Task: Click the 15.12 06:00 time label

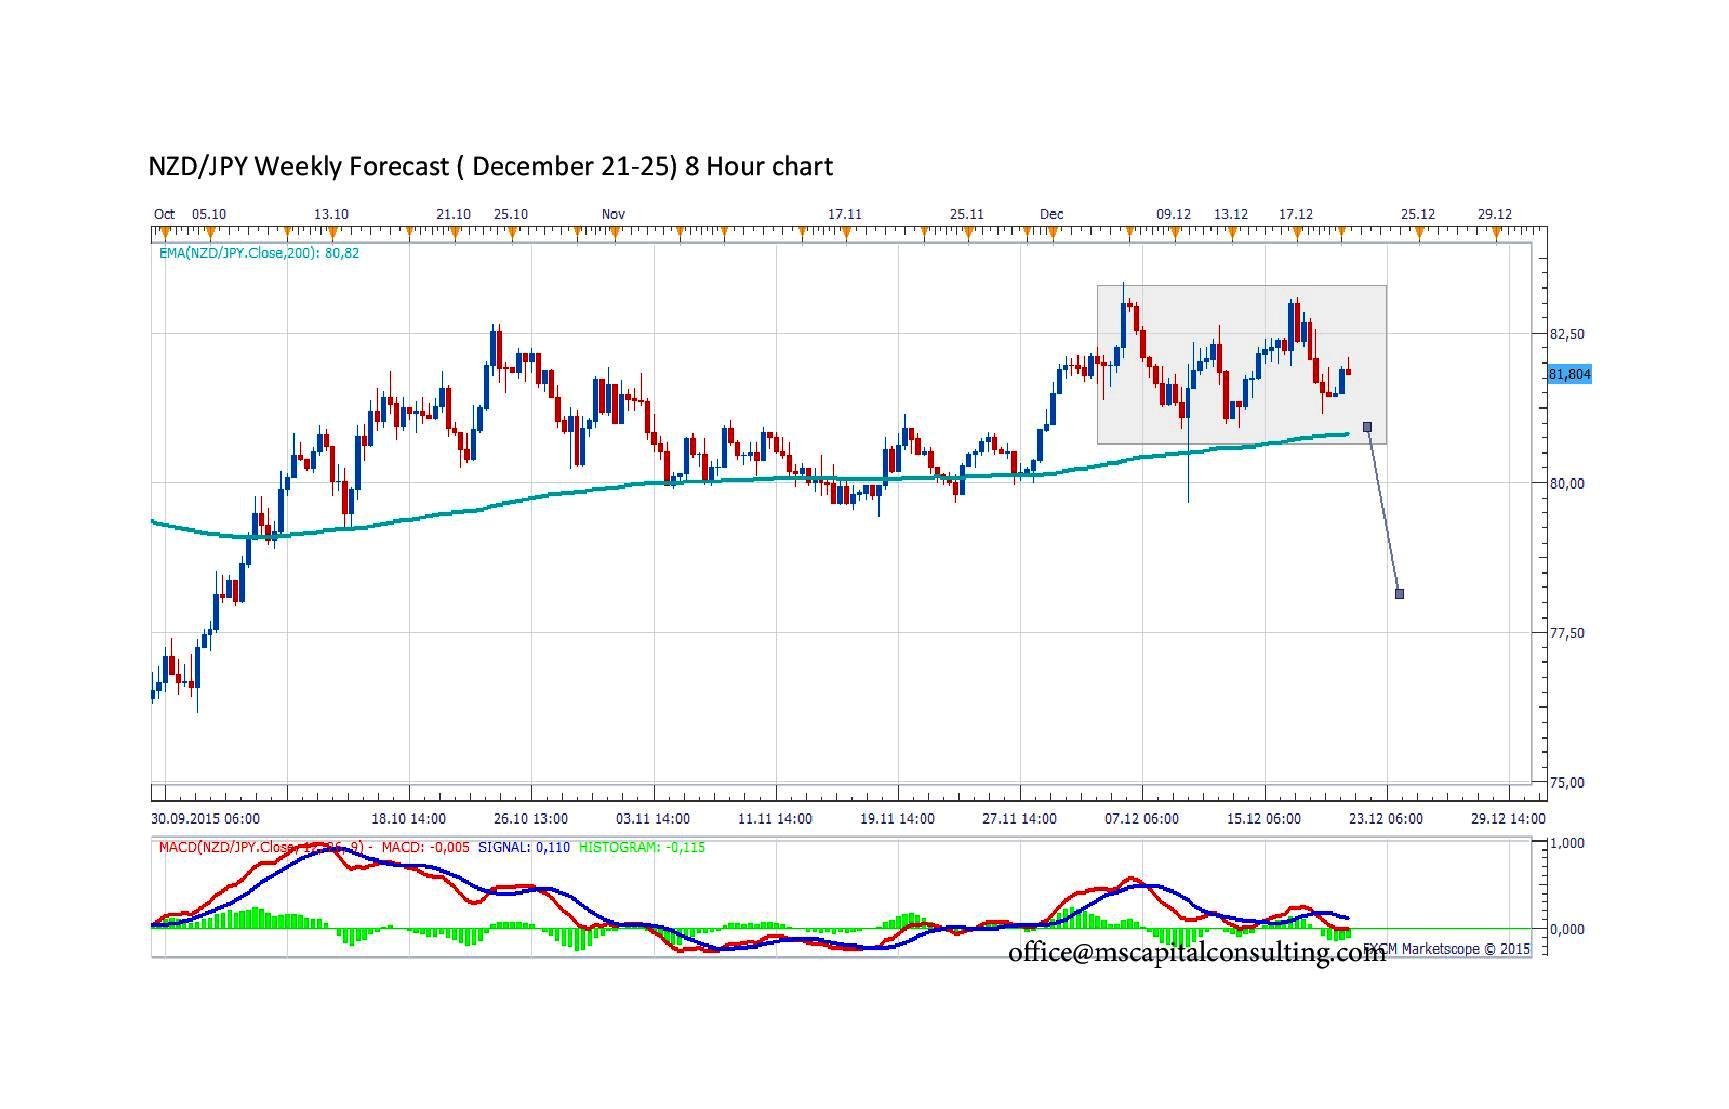Action: coord(1264,819)
